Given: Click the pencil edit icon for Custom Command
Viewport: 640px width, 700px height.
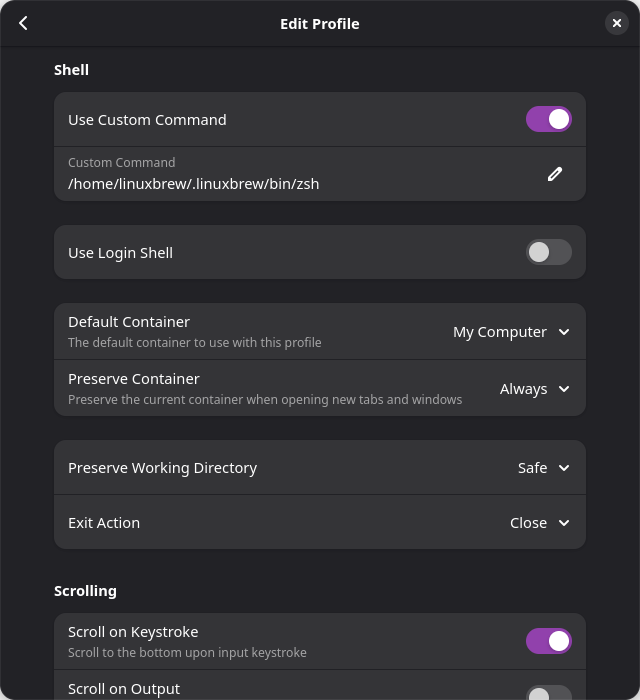Looking at the screenshot, I should 555,174.
